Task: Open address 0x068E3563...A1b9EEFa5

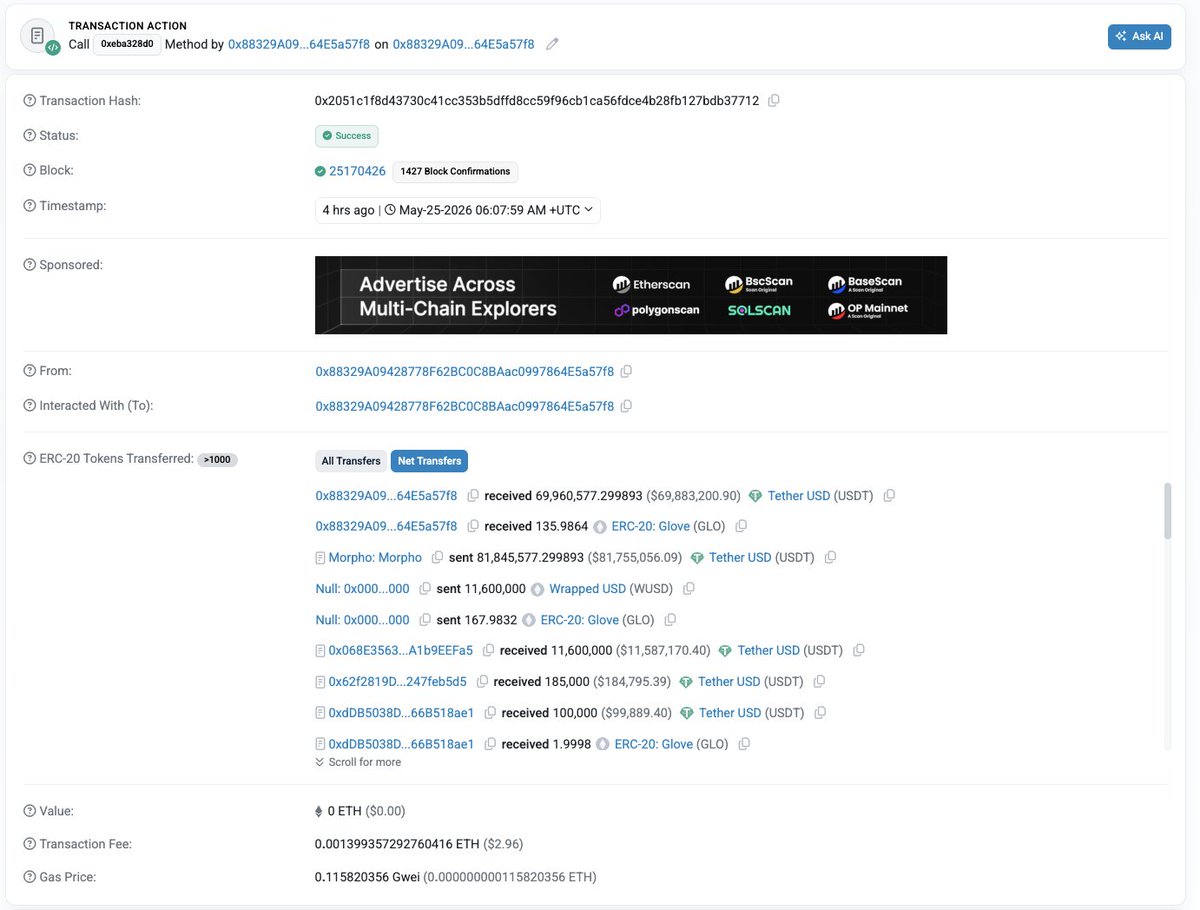Action: click(400, 650)
